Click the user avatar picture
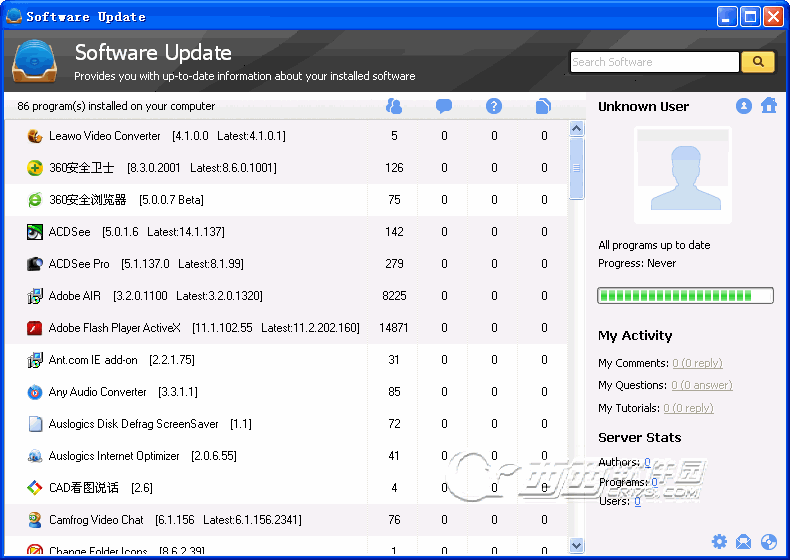 [x=683, y=175]
